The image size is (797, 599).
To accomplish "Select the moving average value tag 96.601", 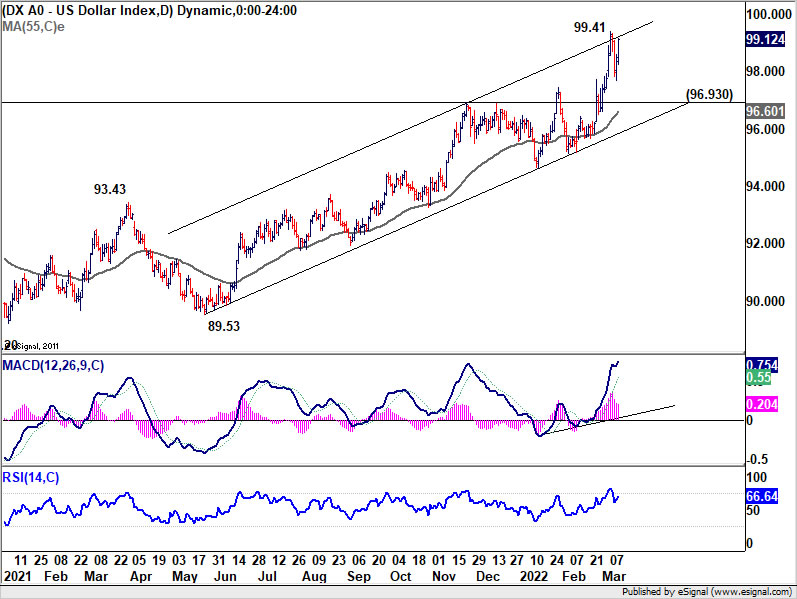I will click(765, 111).
